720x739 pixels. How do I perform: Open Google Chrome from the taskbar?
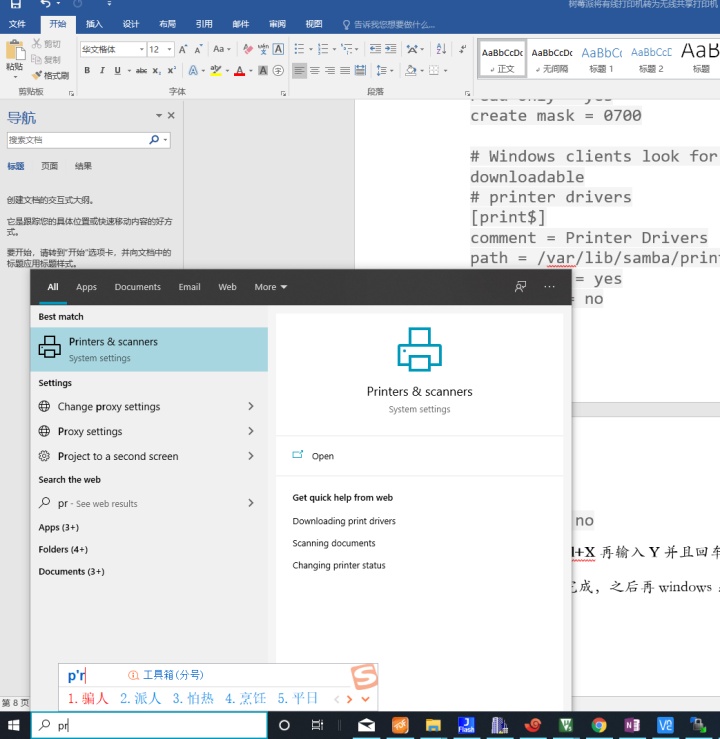pyautogui.click(x=599, y=725)
